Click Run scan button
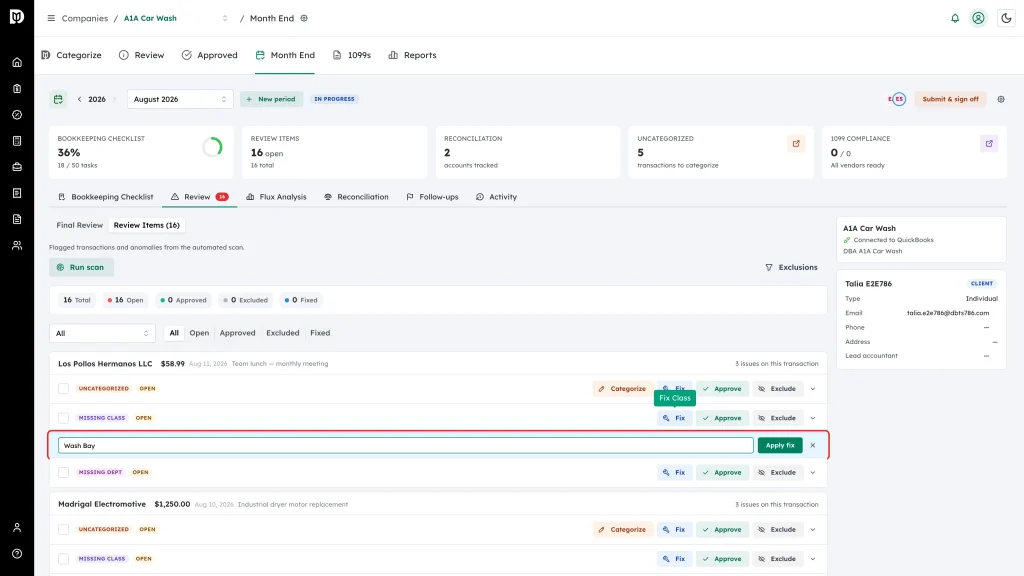Viewport: 1024px width, 576px height. pyautogui.click(x=81, y=267)
